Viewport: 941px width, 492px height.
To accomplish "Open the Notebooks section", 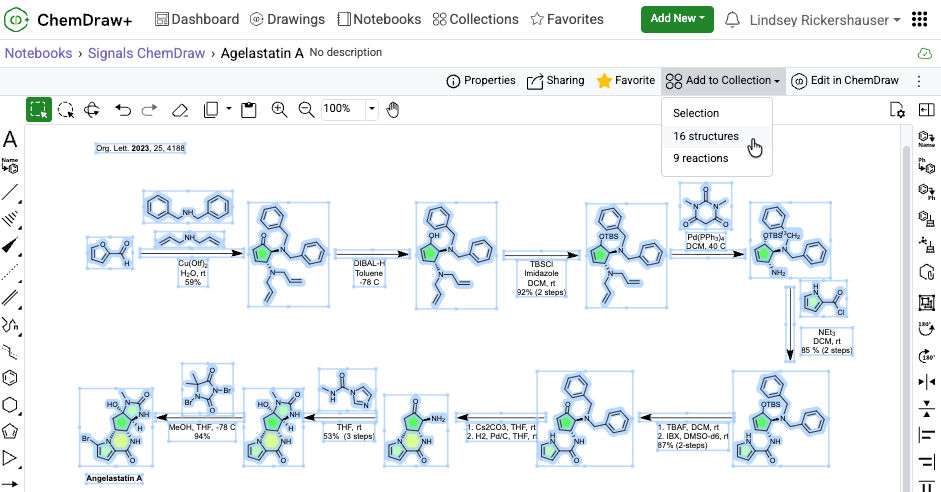I will (379, 19).
